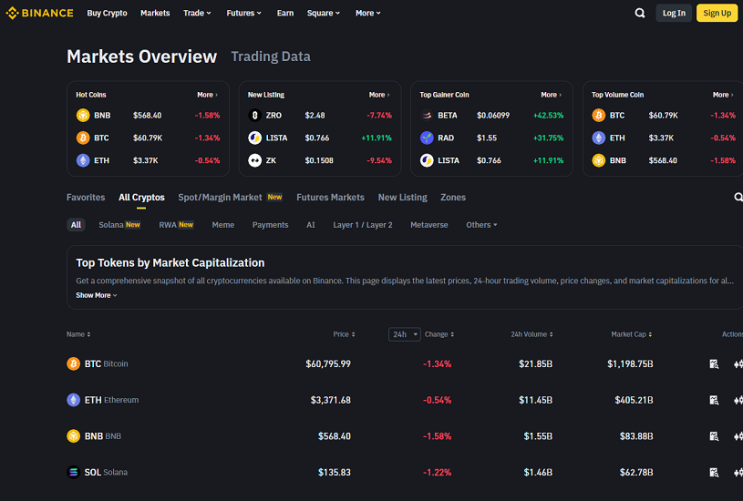Open the crypto list search icon beside Zones

pos(738,197)
